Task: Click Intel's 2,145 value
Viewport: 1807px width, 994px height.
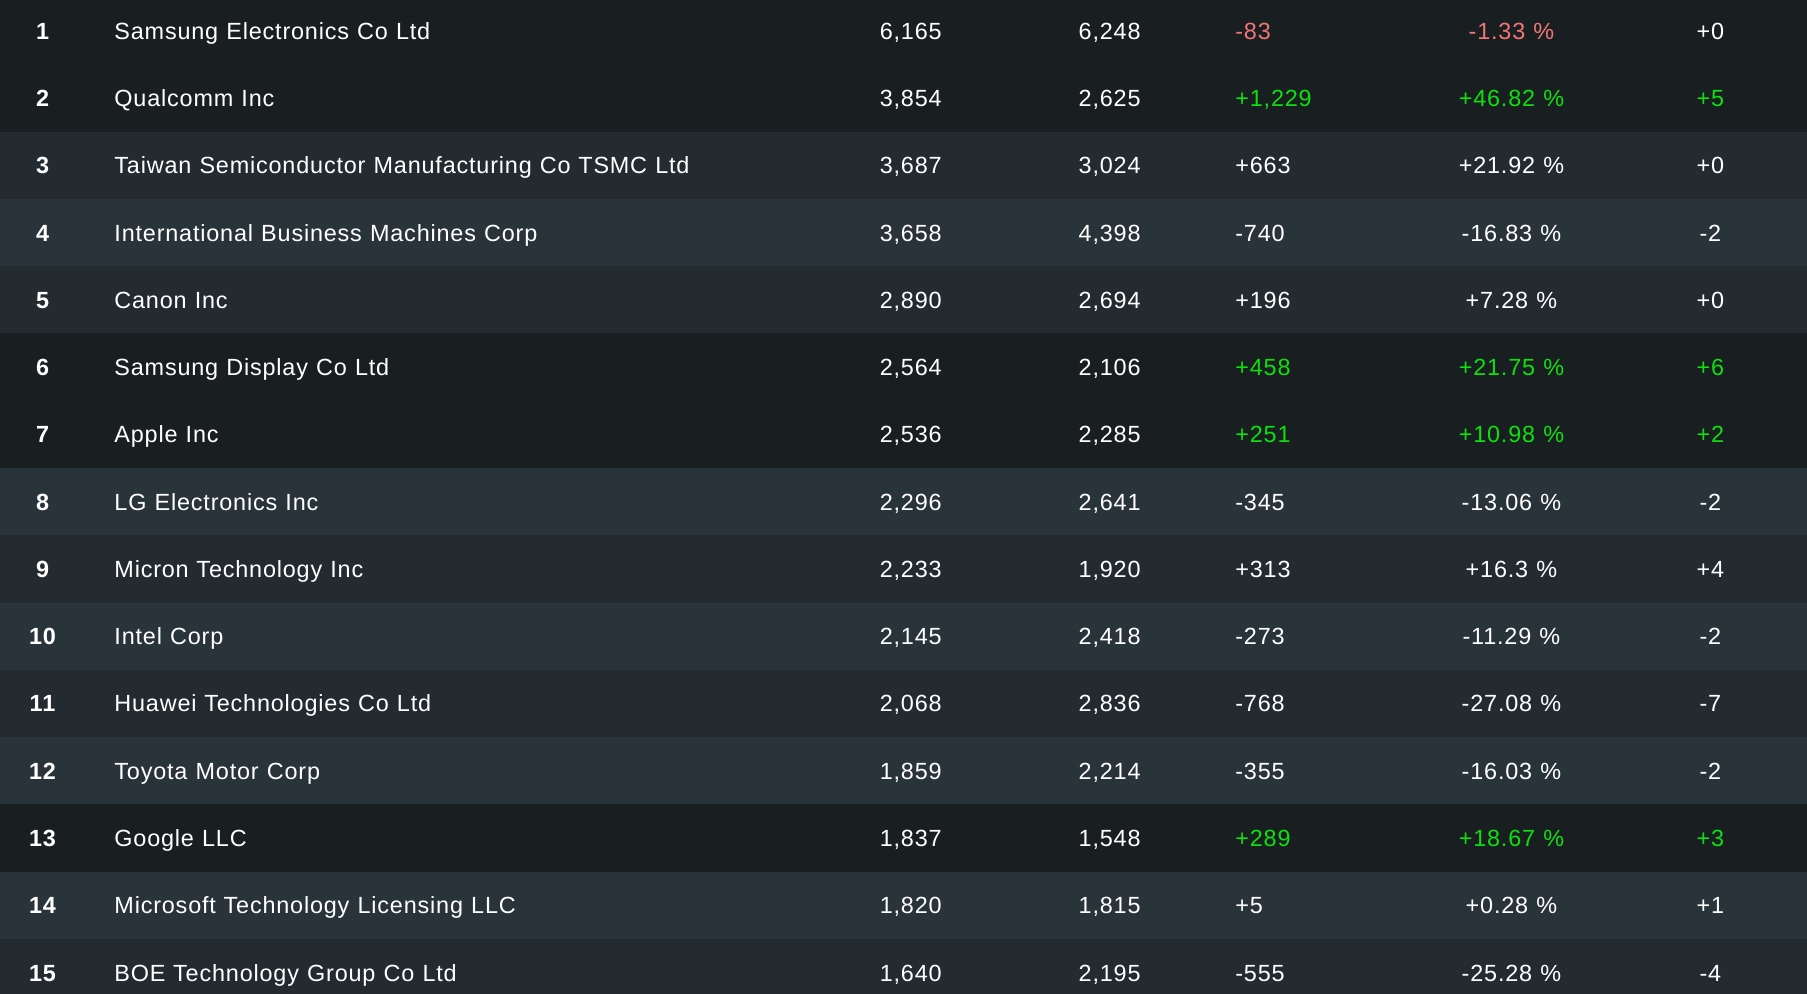Action: click(x=911, y=636)
